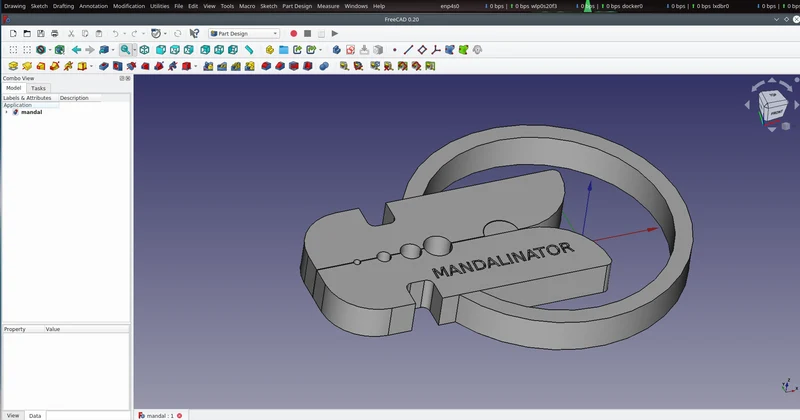Screen dimensions: 800x420
Task: Click the Fillet tool icon
Action: [266, 66]
